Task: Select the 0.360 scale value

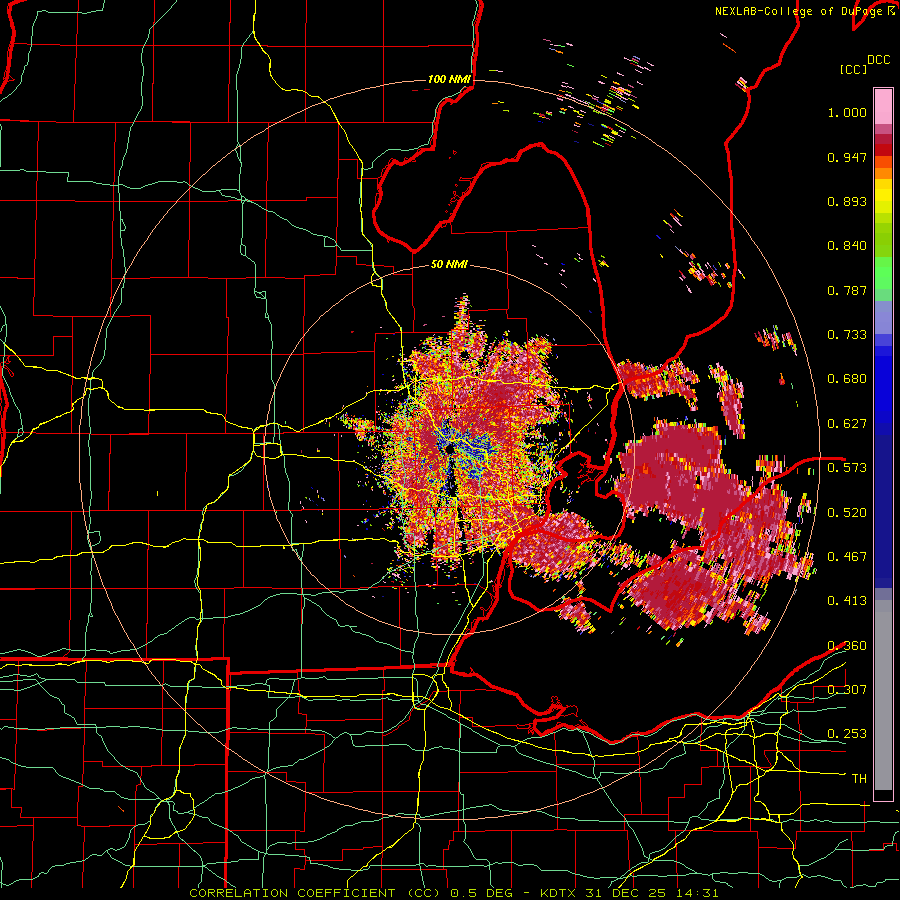Action: coord(847,646)
